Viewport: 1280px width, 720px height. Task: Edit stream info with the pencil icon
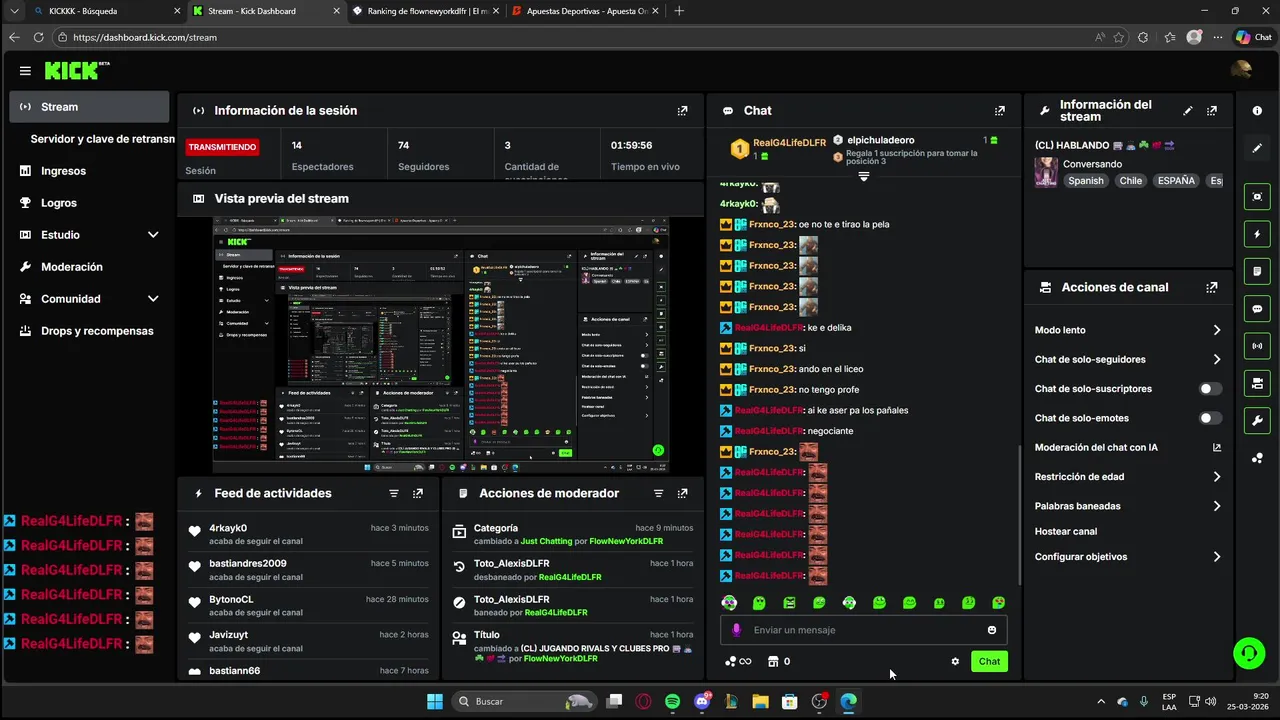tap(1188, 111)
